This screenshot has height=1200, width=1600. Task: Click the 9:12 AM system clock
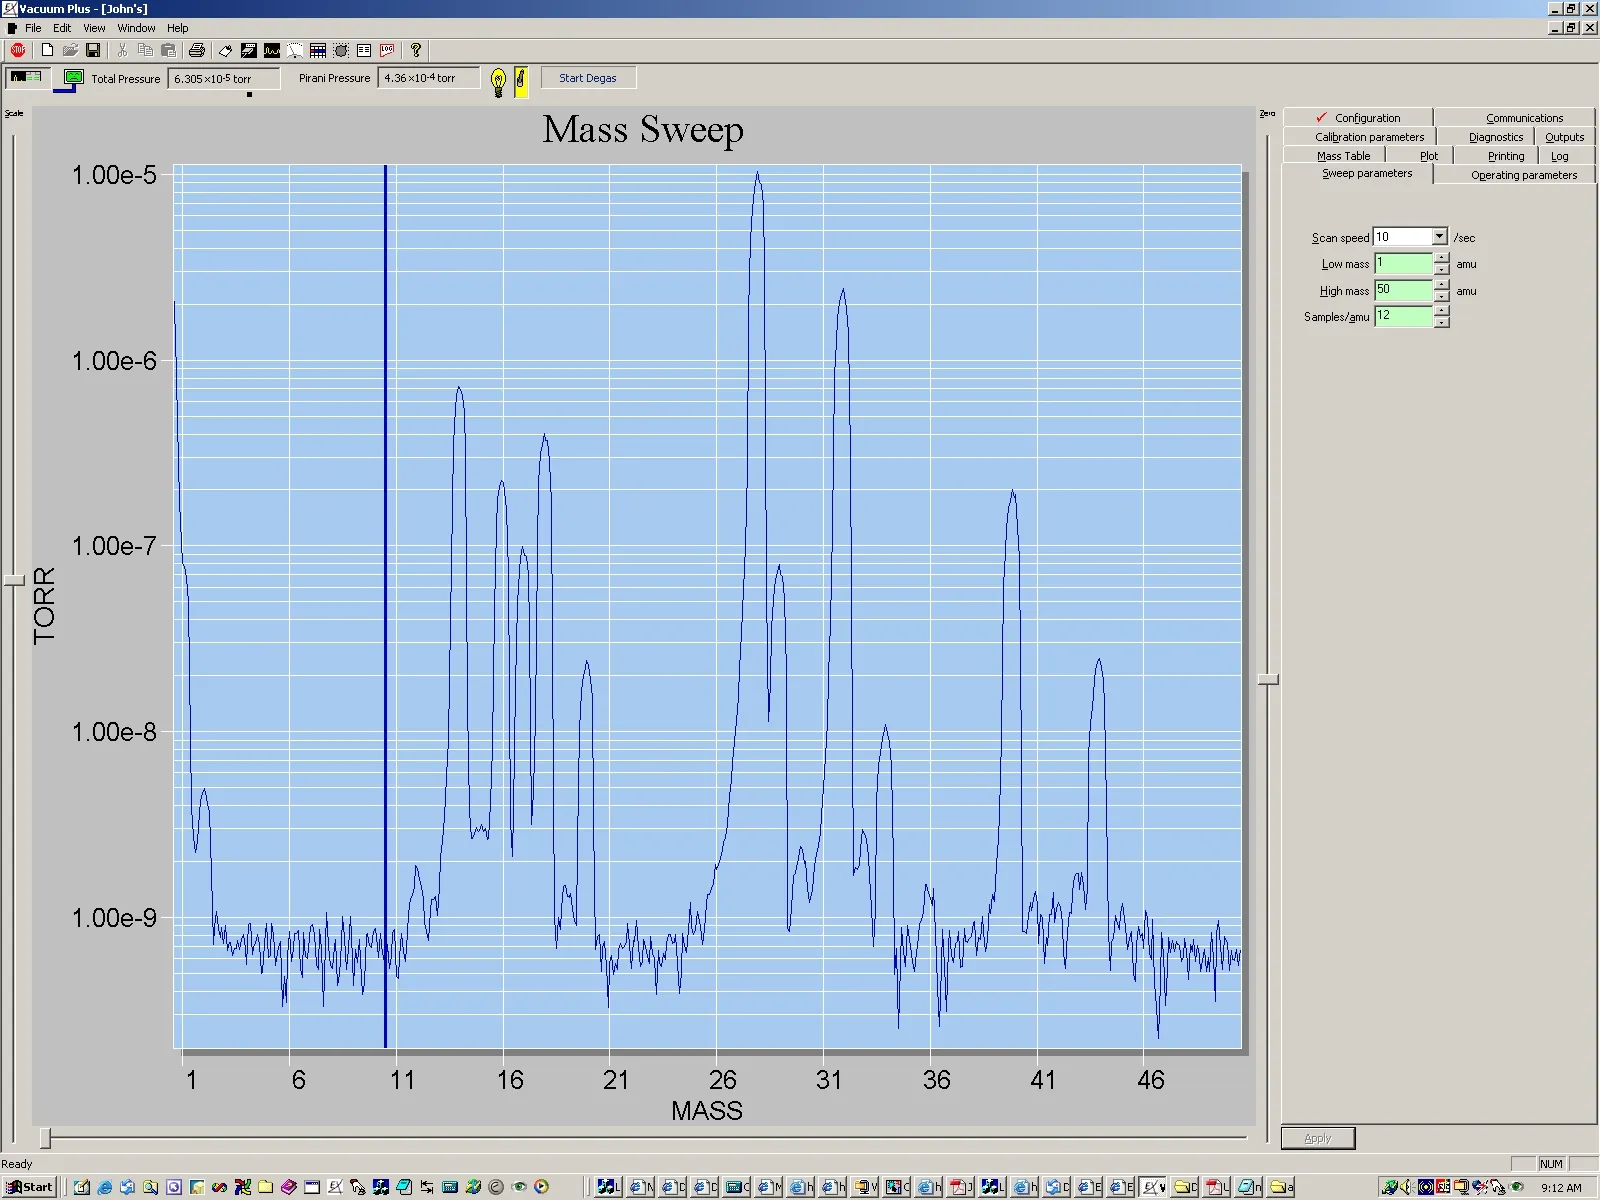tap(1561, 1188)
